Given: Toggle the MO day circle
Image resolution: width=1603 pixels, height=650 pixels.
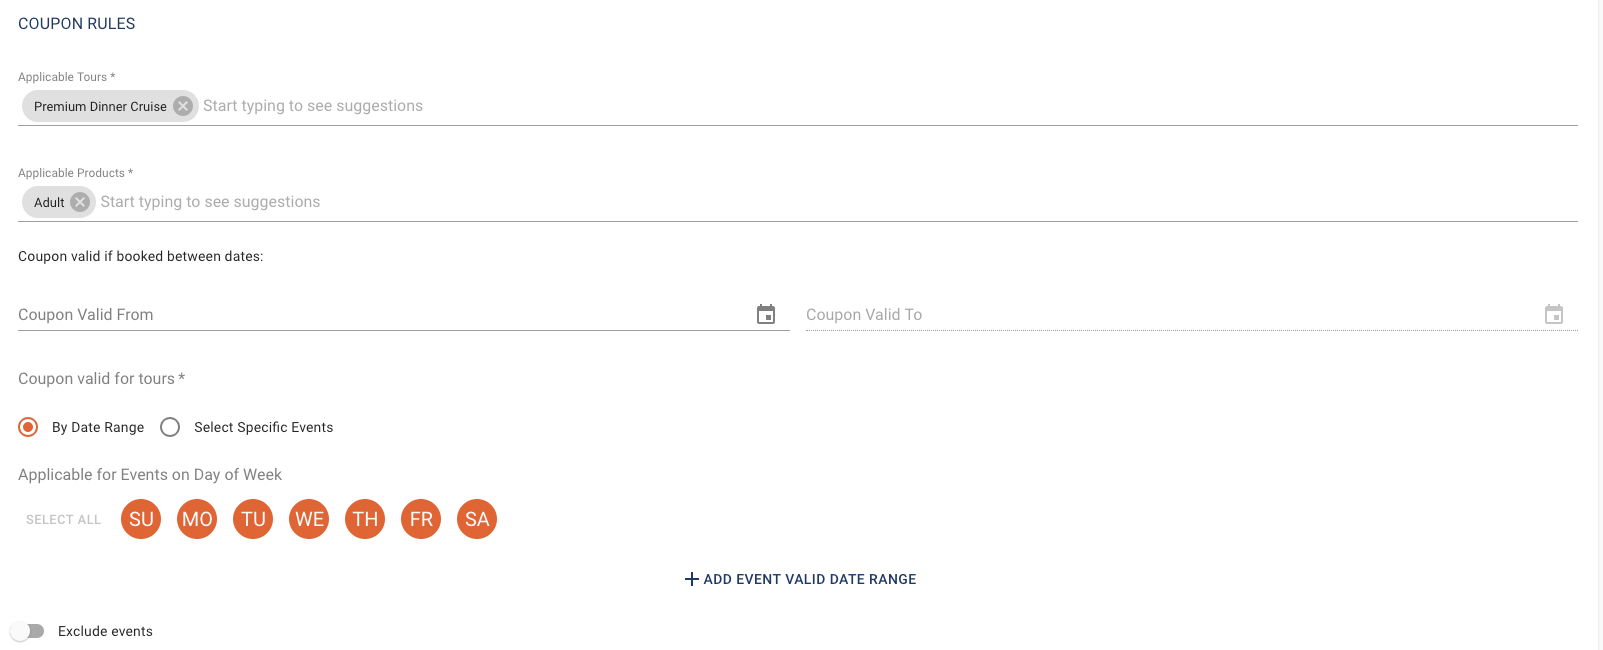Looking at the screenshot, I should pyautogui.click(x=197, y=519).
